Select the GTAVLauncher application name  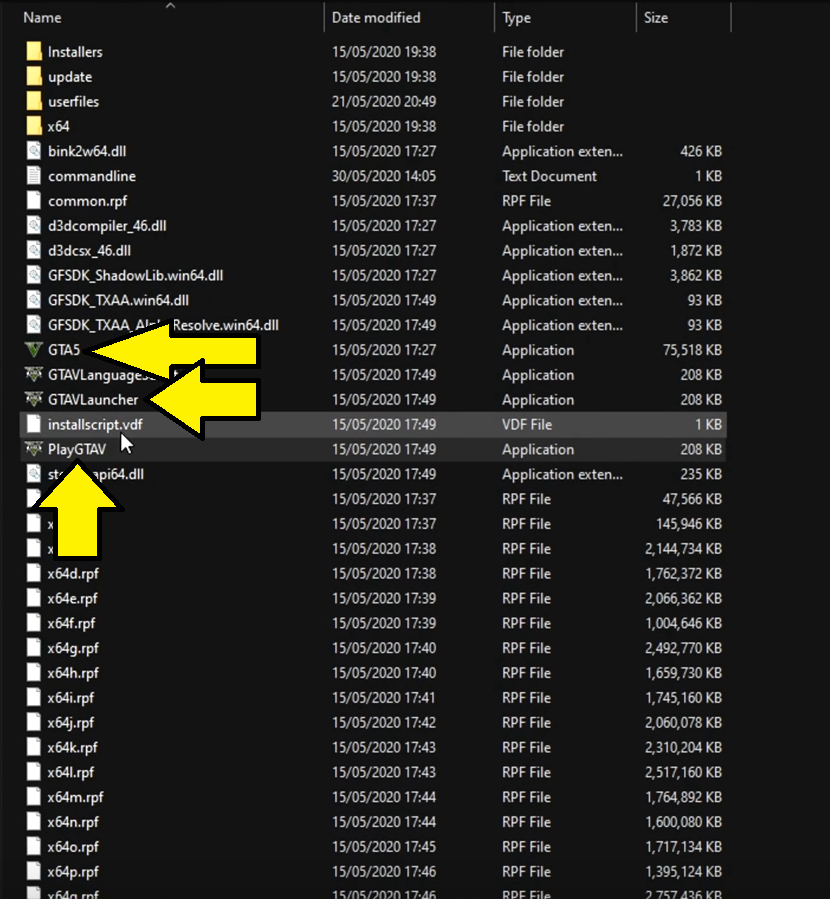[x=93, y=400]
